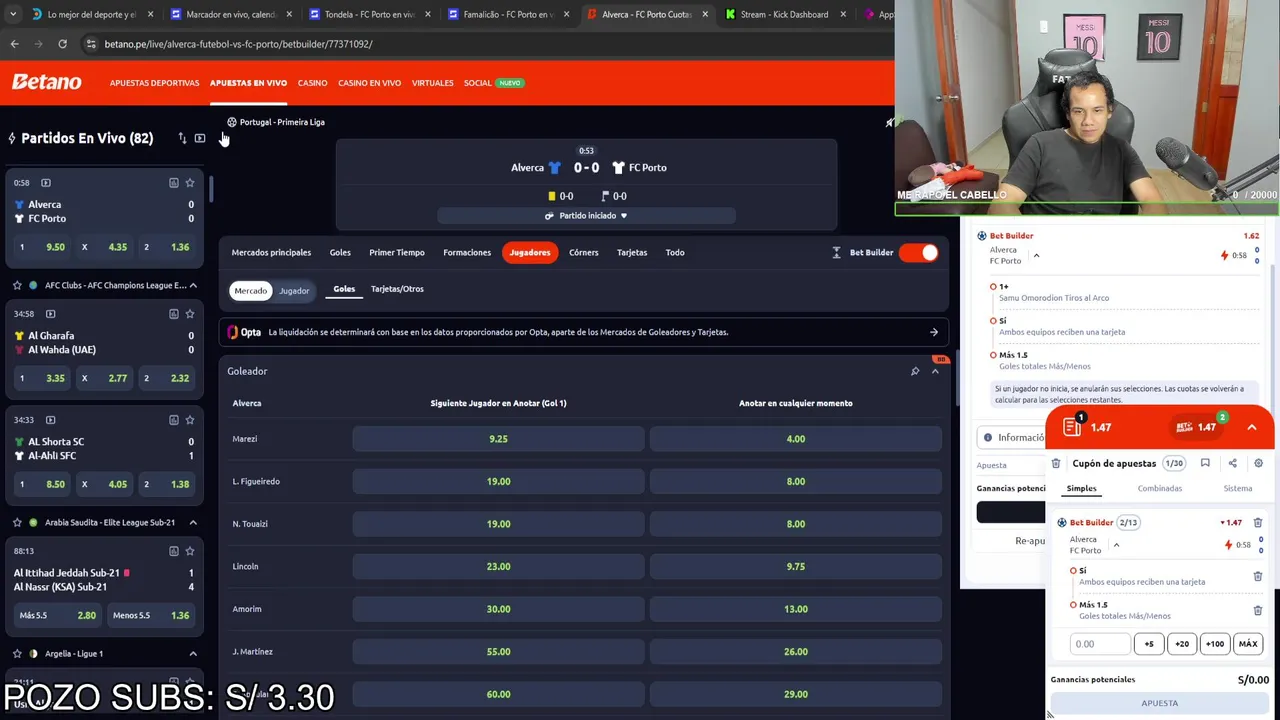
Task: Click the stake amount input field
Action: 1100,644
